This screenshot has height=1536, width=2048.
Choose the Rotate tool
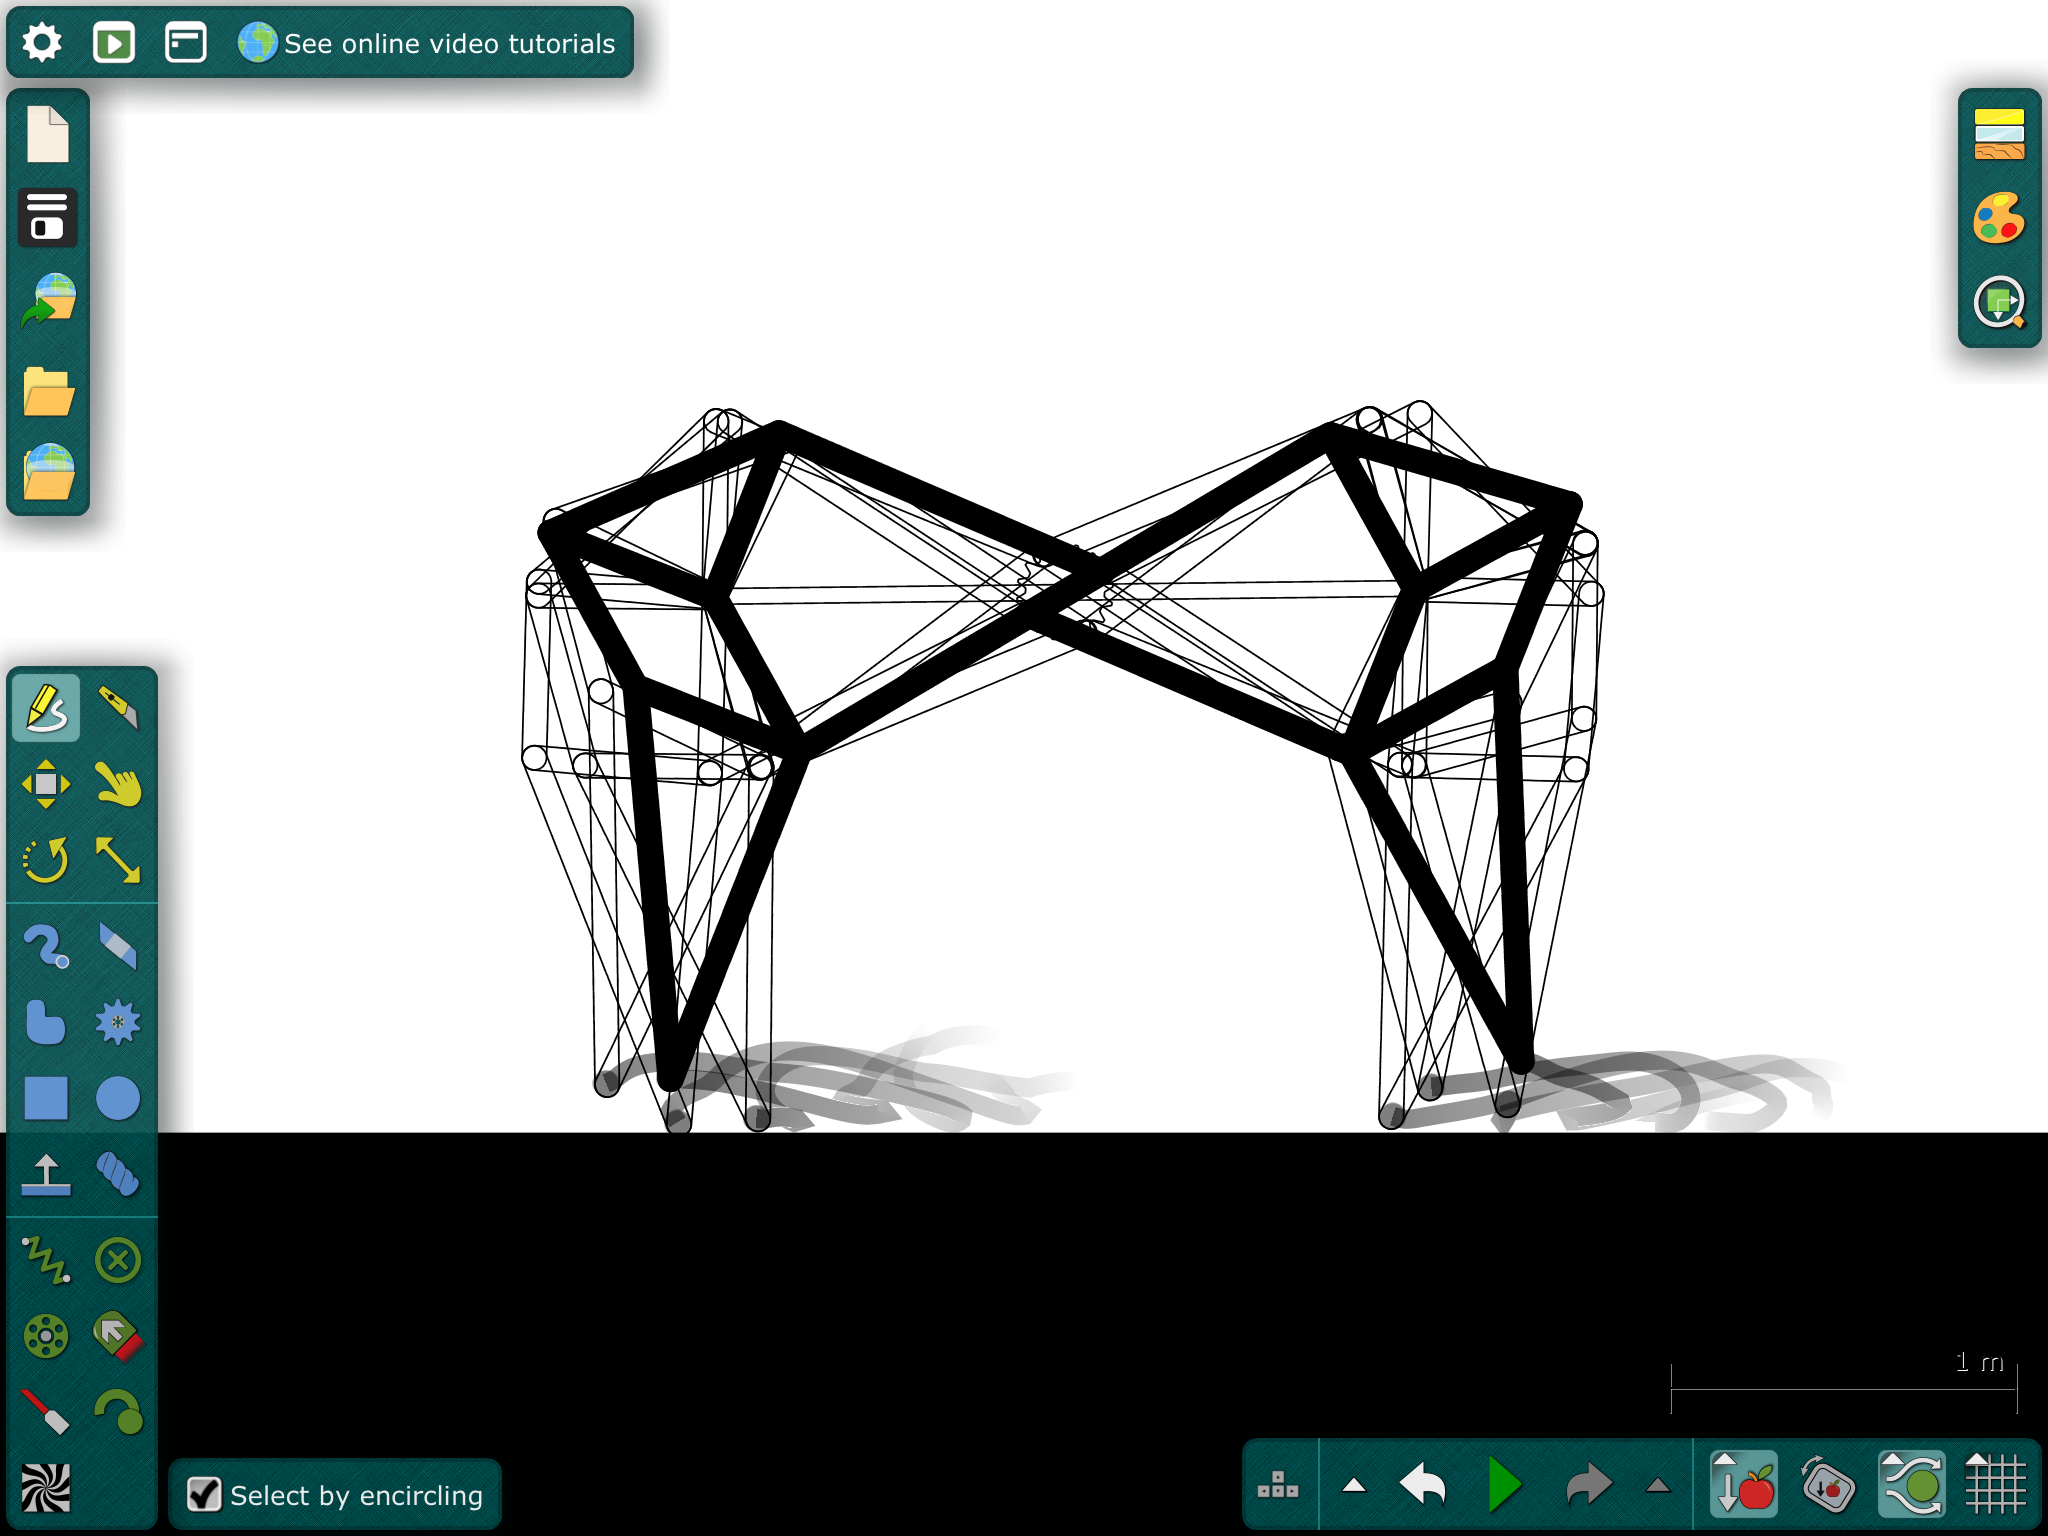[46, 860]
